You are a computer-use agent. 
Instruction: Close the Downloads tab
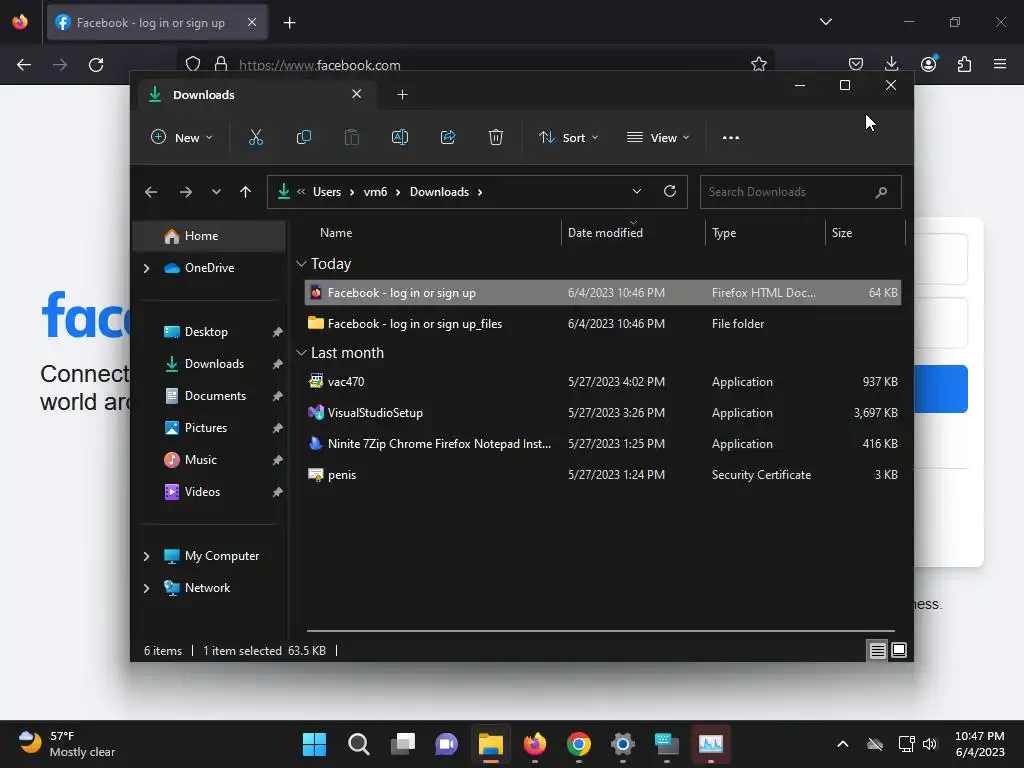(x=357, y=94)
